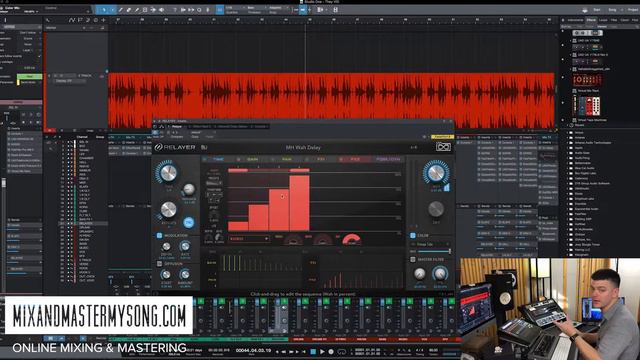Toggle the Master Filter section on/off
The width and height of the screenshot is (640, 360).
tap(413, 259)
